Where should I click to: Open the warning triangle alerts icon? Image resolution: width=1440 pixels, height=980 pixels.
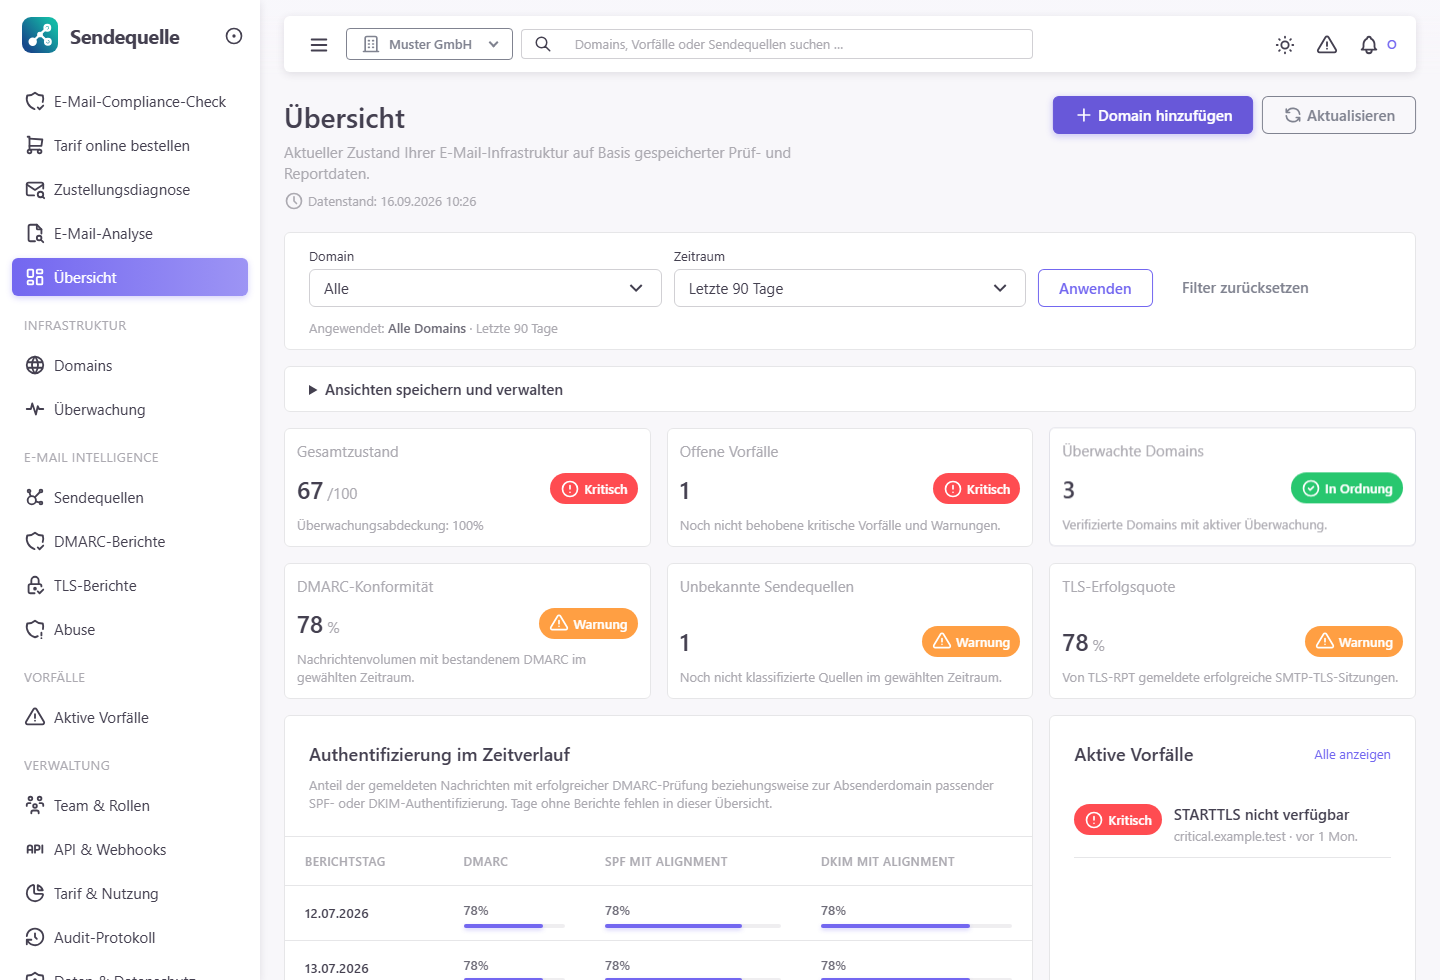[1327, 44]
